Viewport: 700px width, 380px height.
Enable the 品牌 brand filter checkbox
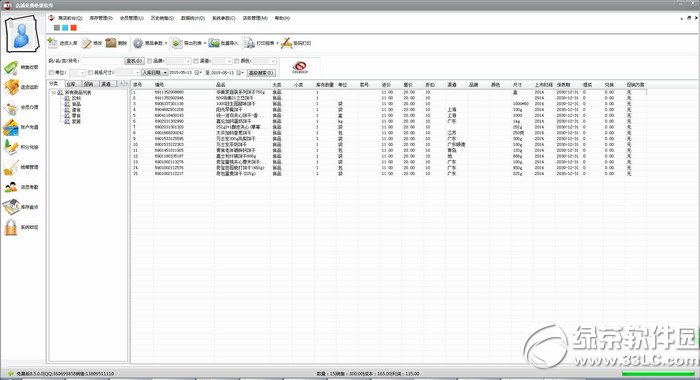click(x=150, y=61)
